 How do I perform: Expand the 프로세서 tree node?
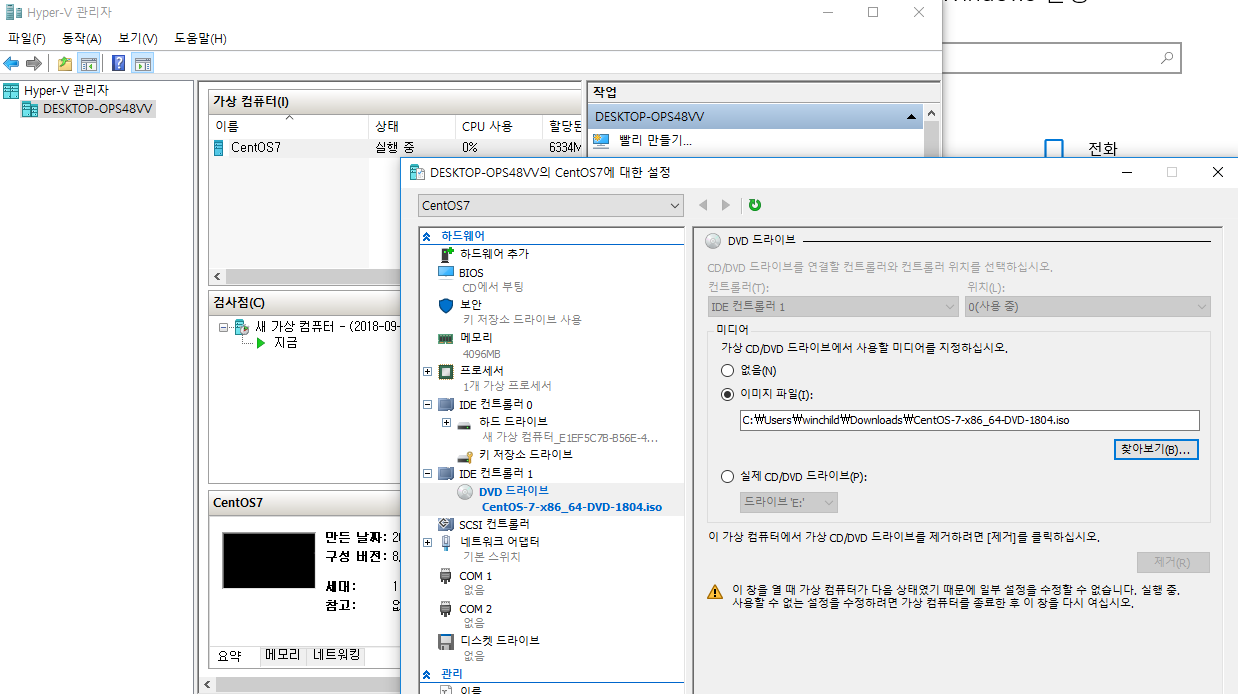(x=428, y=371)
